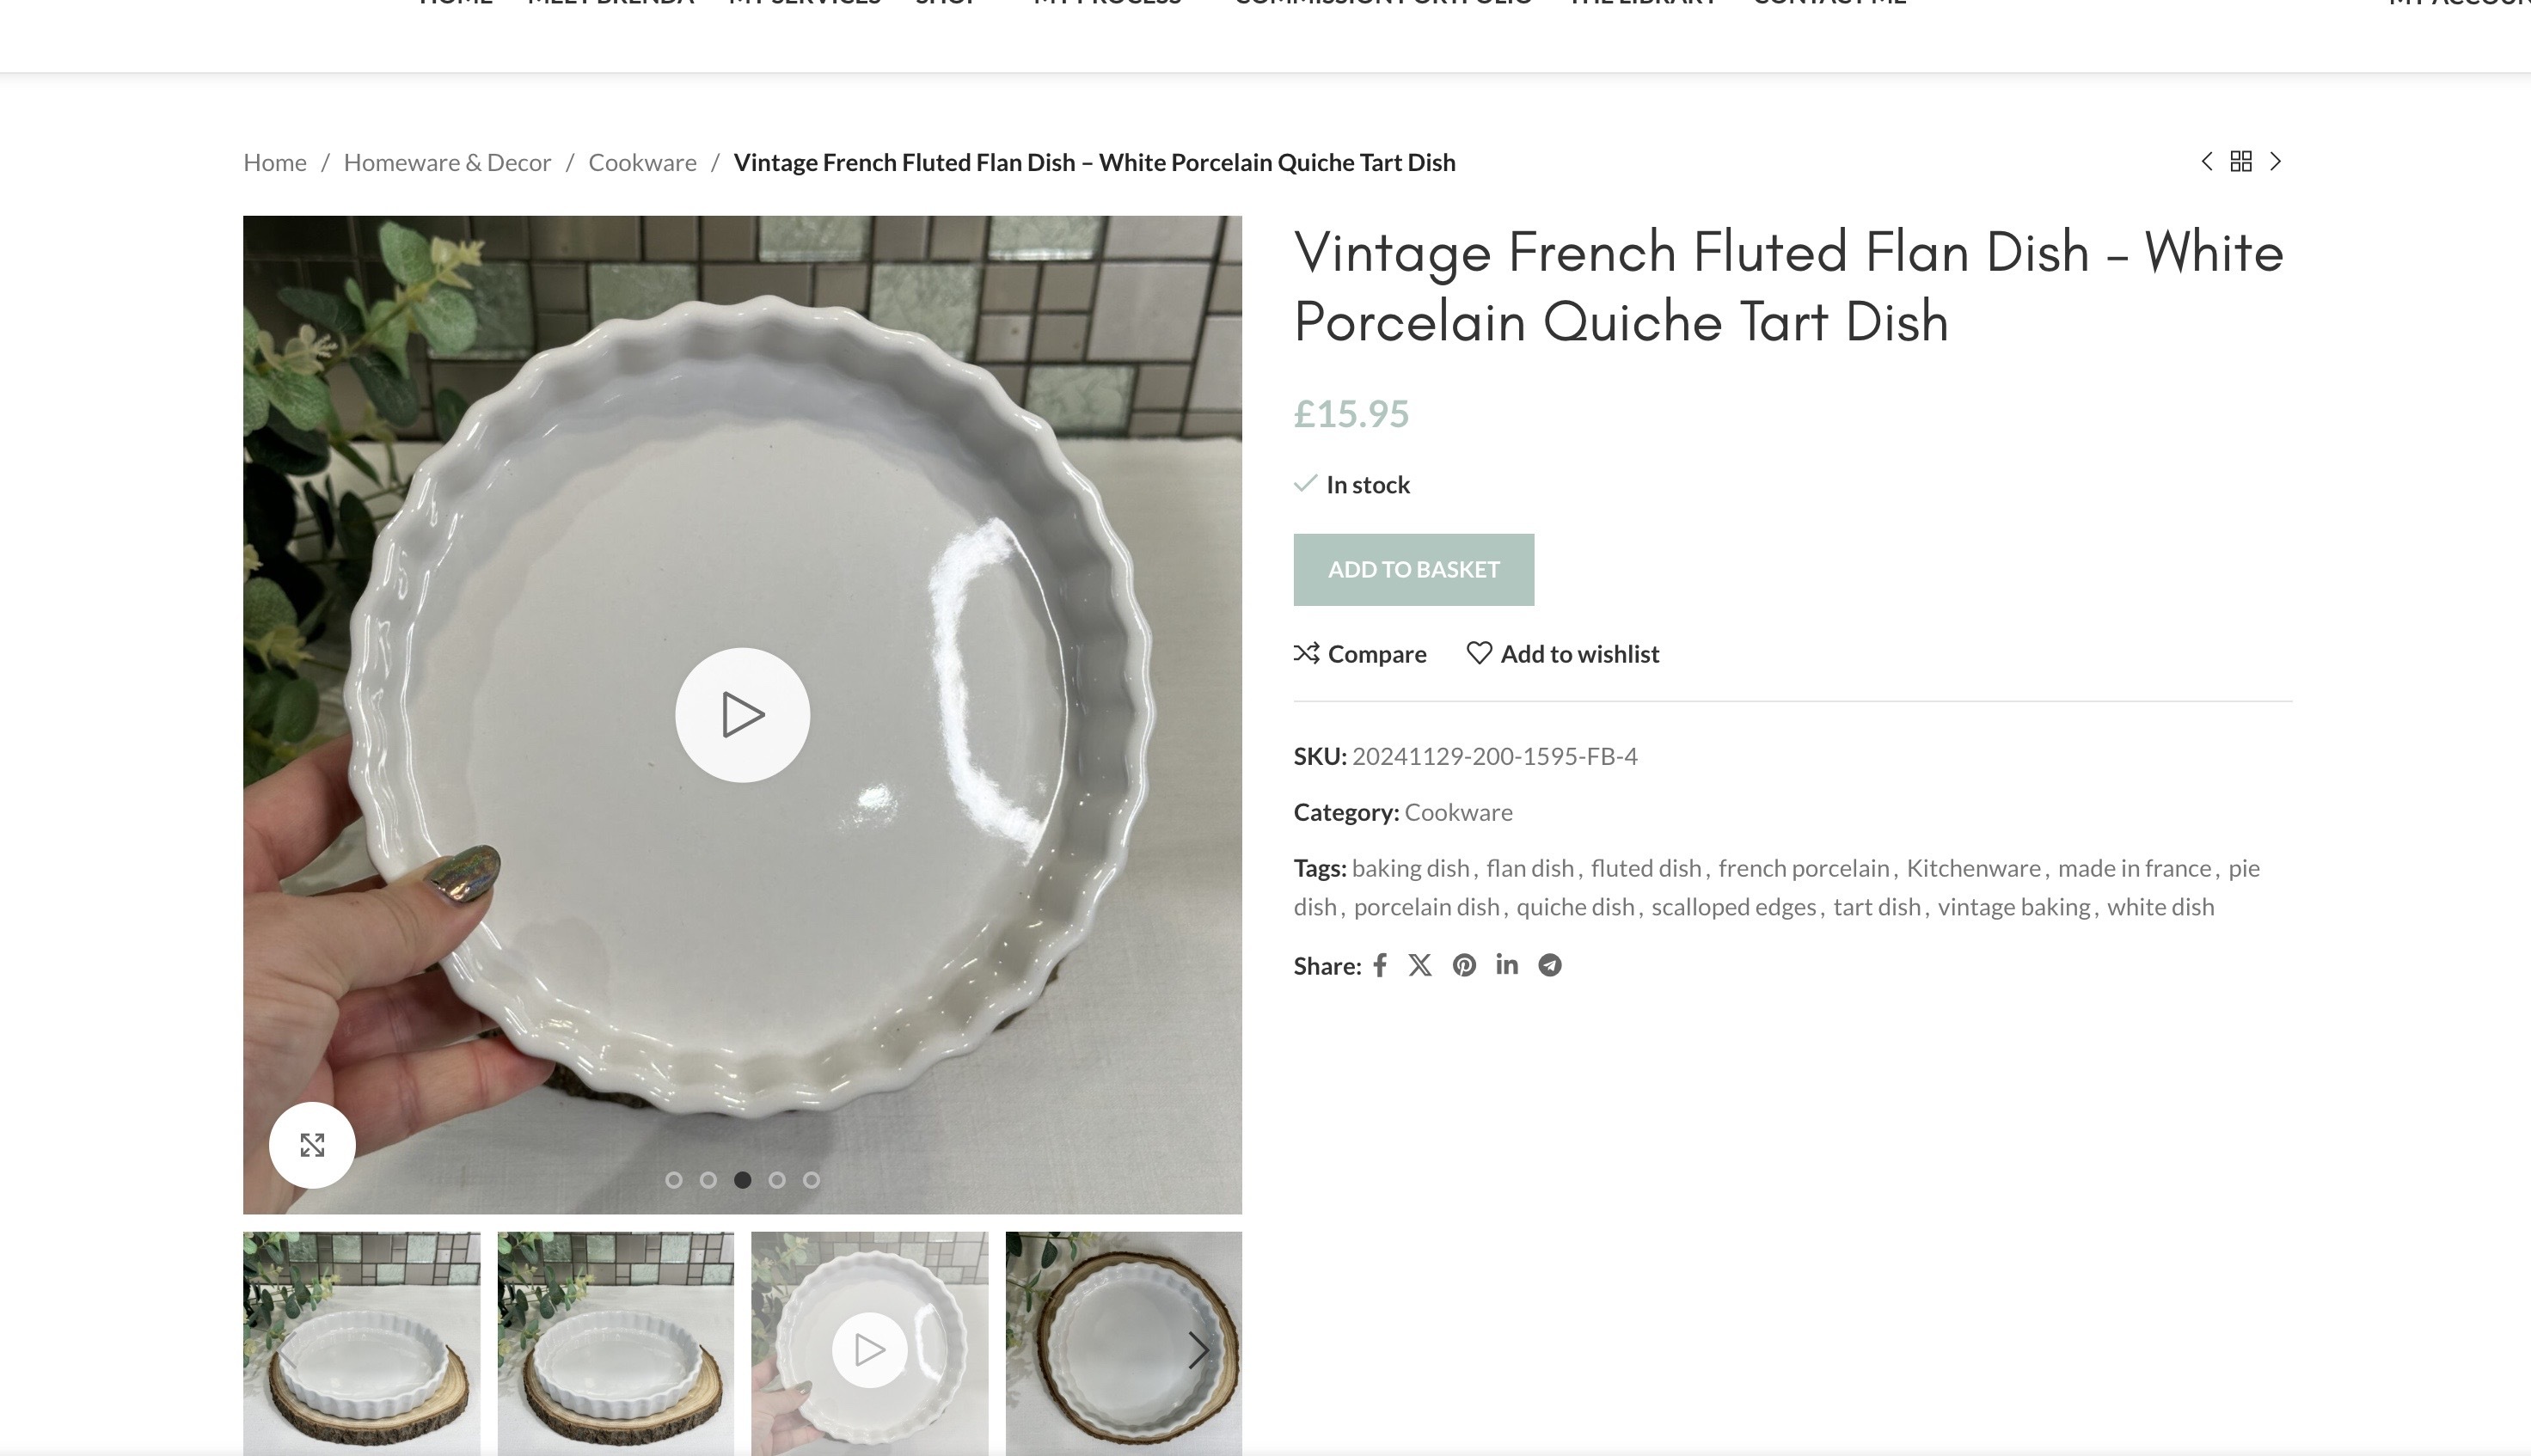Viewport: 2531px width, 1456px height.
Task: Add the dish to wishlist
Action: pos(1563,654)
